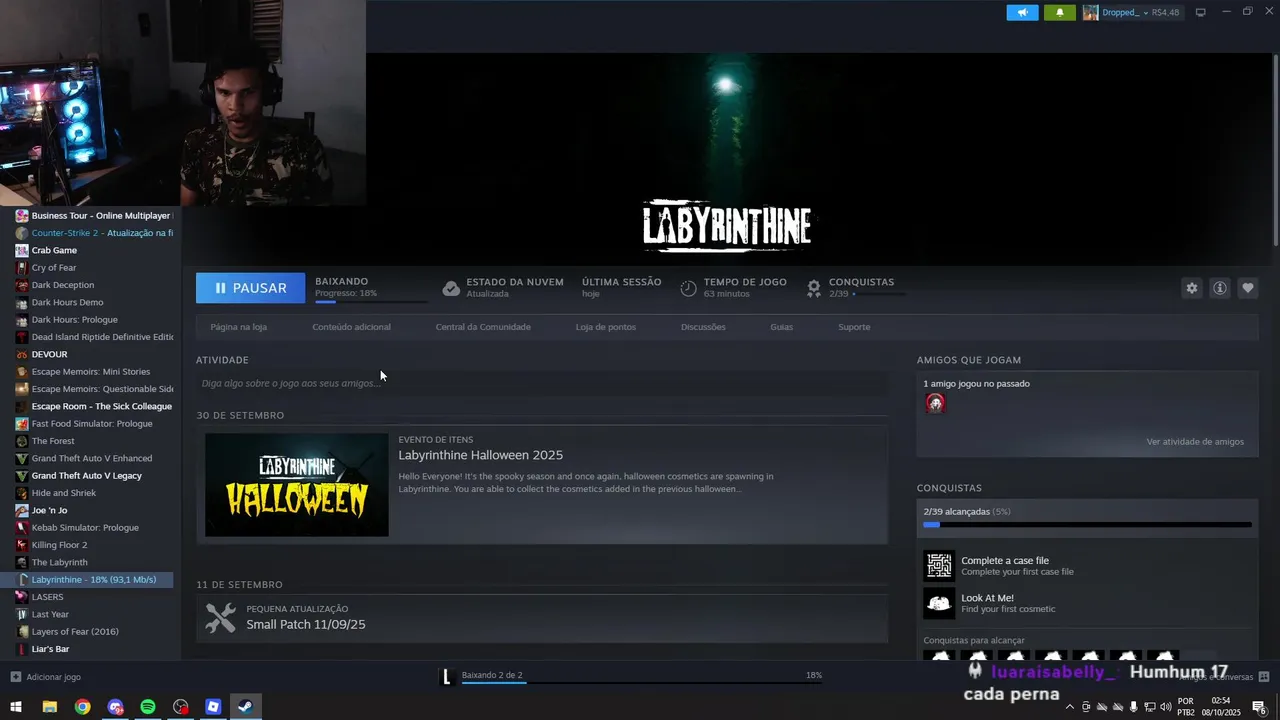The width and height of the screenshot is (1280, 720).
Task: Click the small patch wrench icon
Action: point(220,618)
